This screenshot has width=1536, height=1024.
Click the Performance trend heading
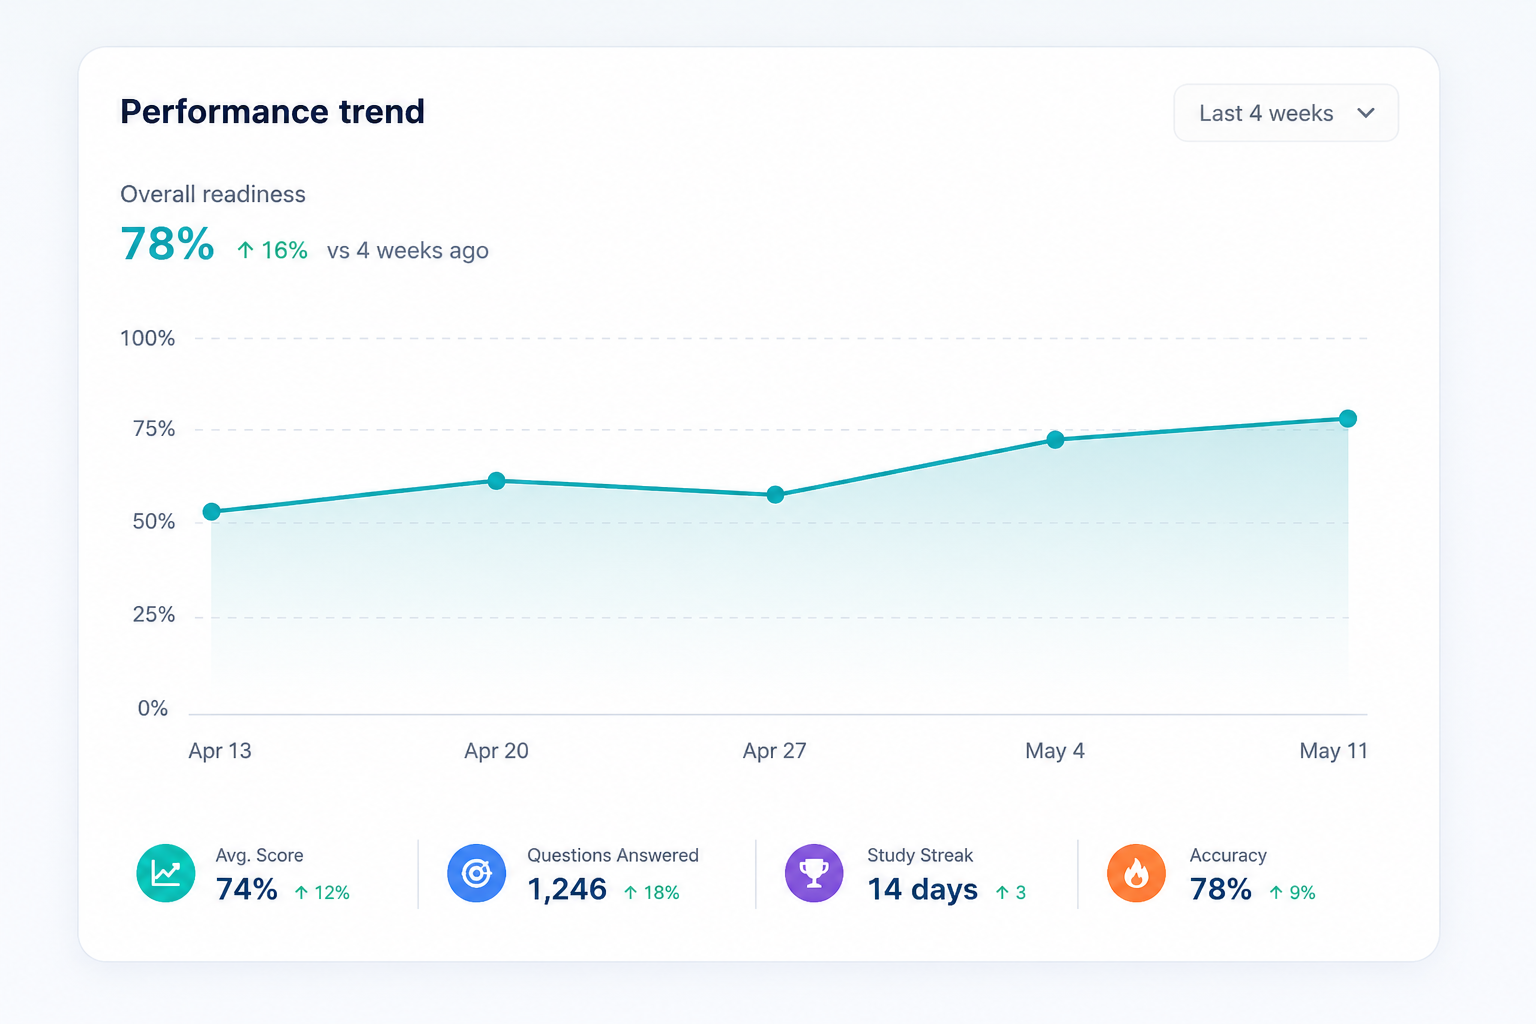[272, 111]
